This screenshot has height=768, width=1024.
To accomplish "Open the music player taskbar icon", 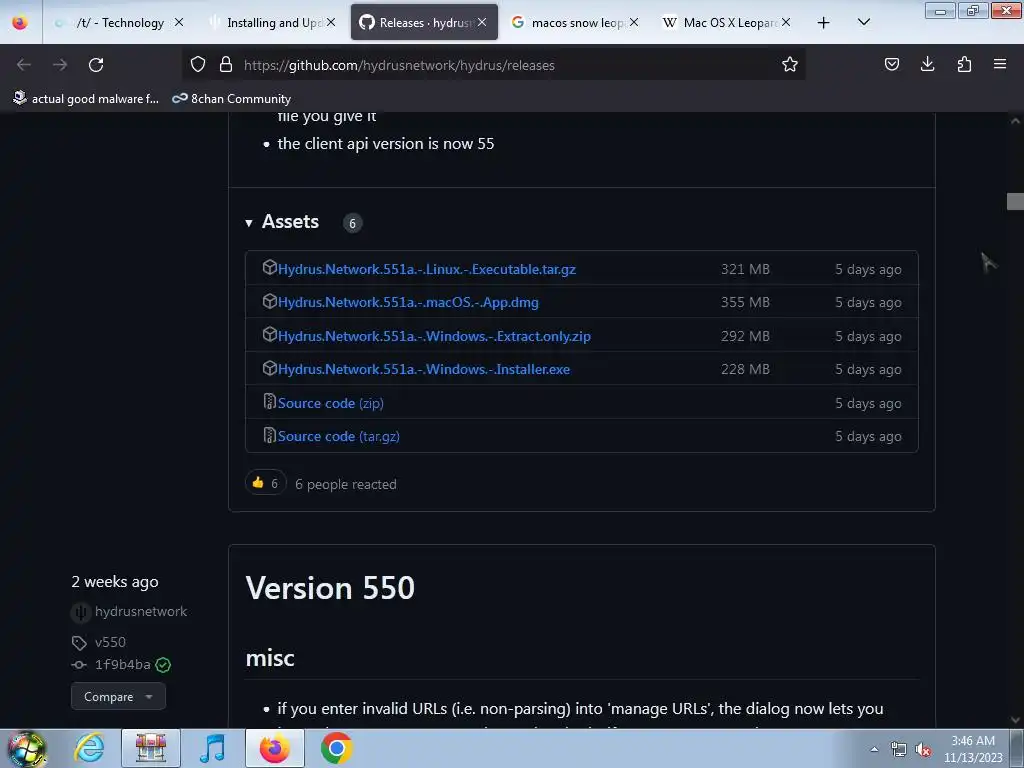I will click(x=212, y=748).
